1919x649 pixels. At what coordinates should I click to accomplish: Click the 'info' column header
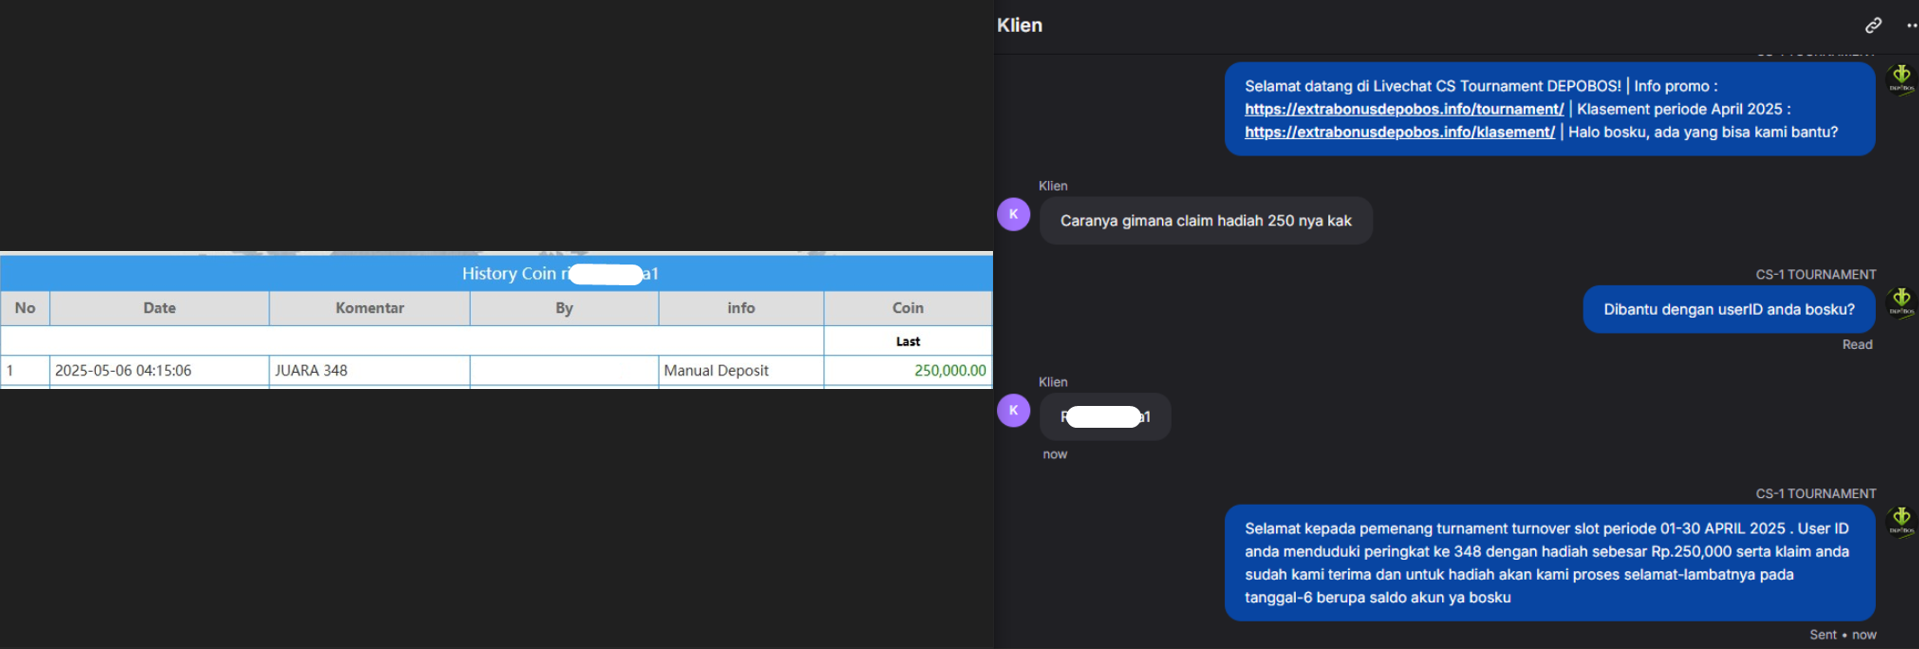pos(741,308)
